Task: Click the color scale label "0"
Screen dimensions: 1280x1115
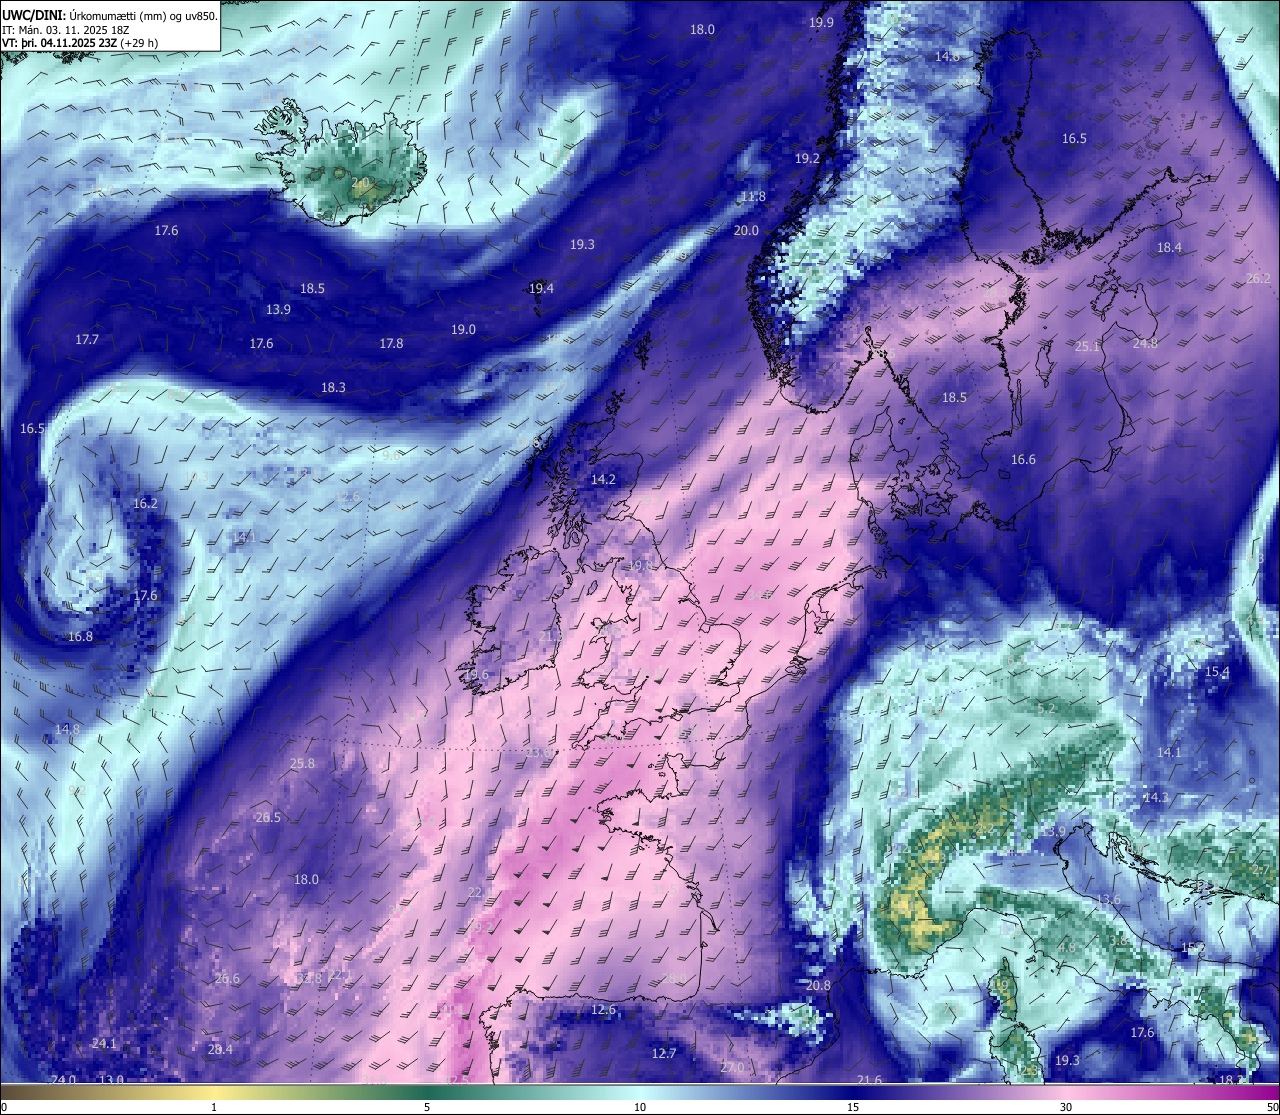Action: pyautogui.click(x=3, y=1107)
